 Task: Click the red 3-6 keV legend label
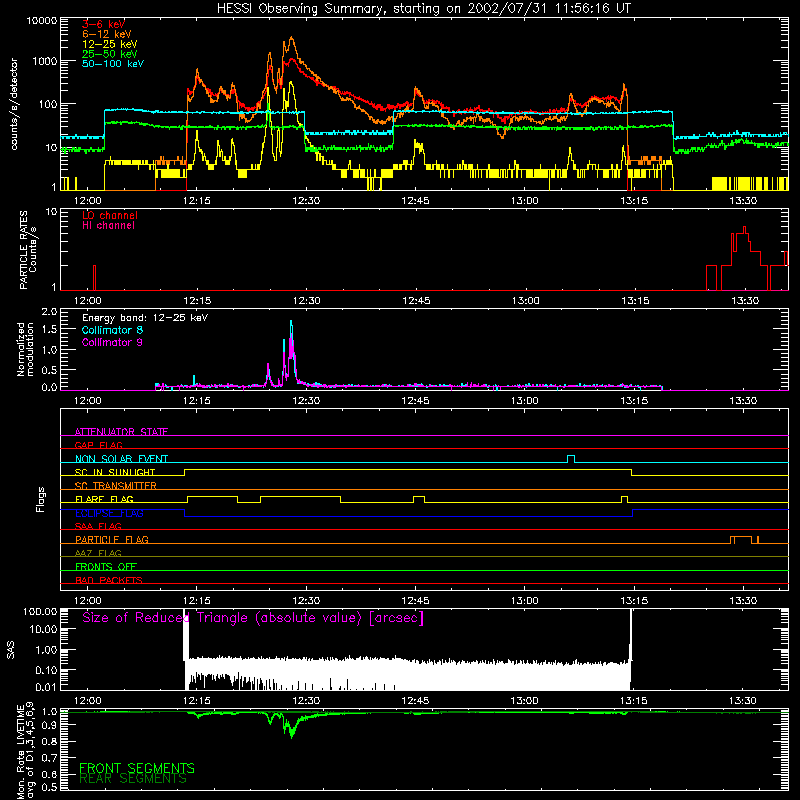click(104, 24)
